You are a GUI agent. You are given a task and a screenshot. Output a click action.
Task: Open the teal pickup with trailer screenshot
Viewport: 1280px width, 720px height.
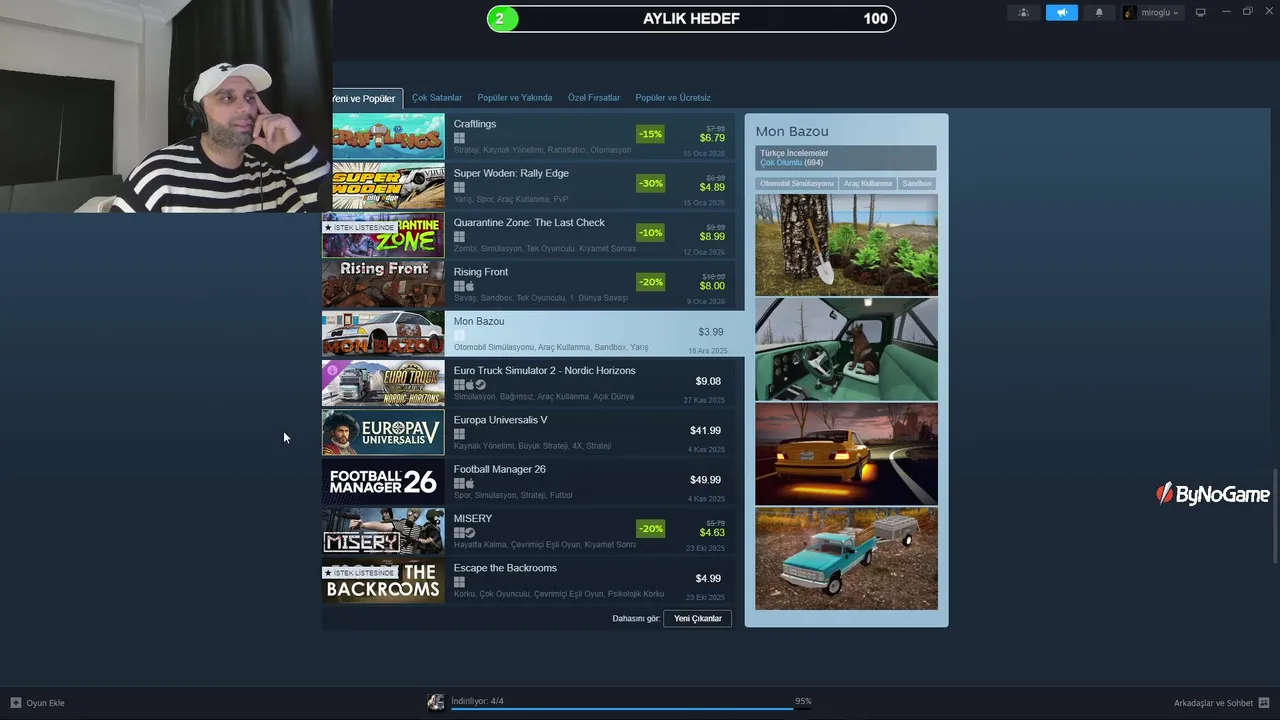point(846,558)
